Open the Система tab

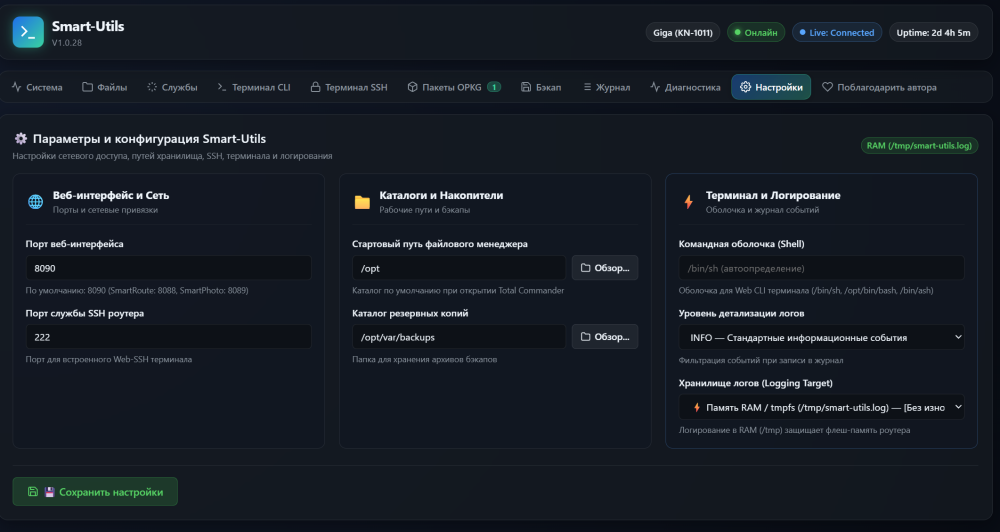(37, 87)
